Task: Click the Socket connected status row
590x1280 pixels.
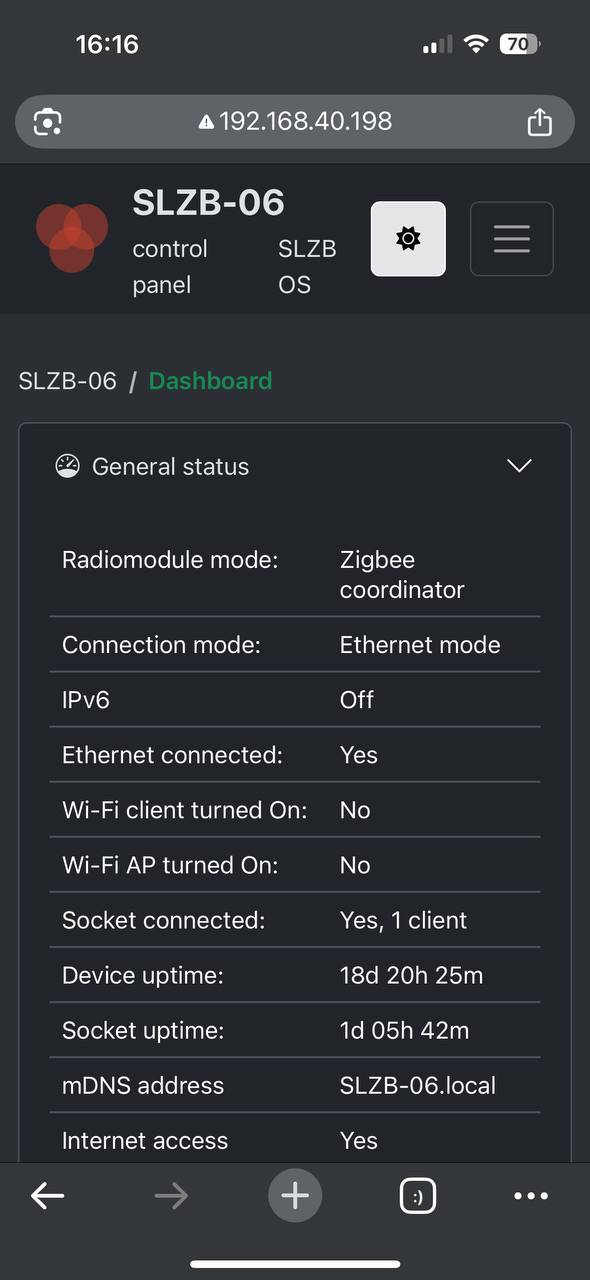Action: click(295, 920)
